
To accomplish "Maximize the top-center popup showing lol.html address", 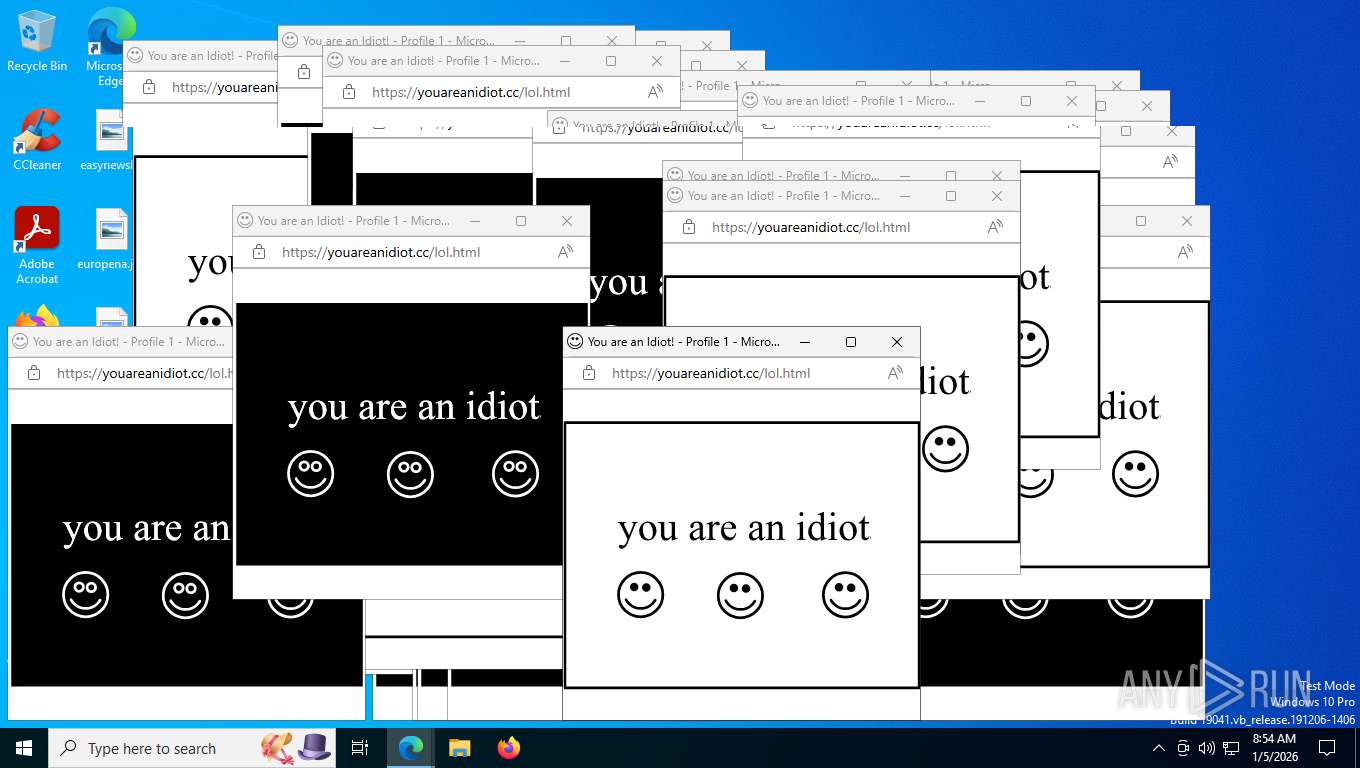I will click(611, 61).
